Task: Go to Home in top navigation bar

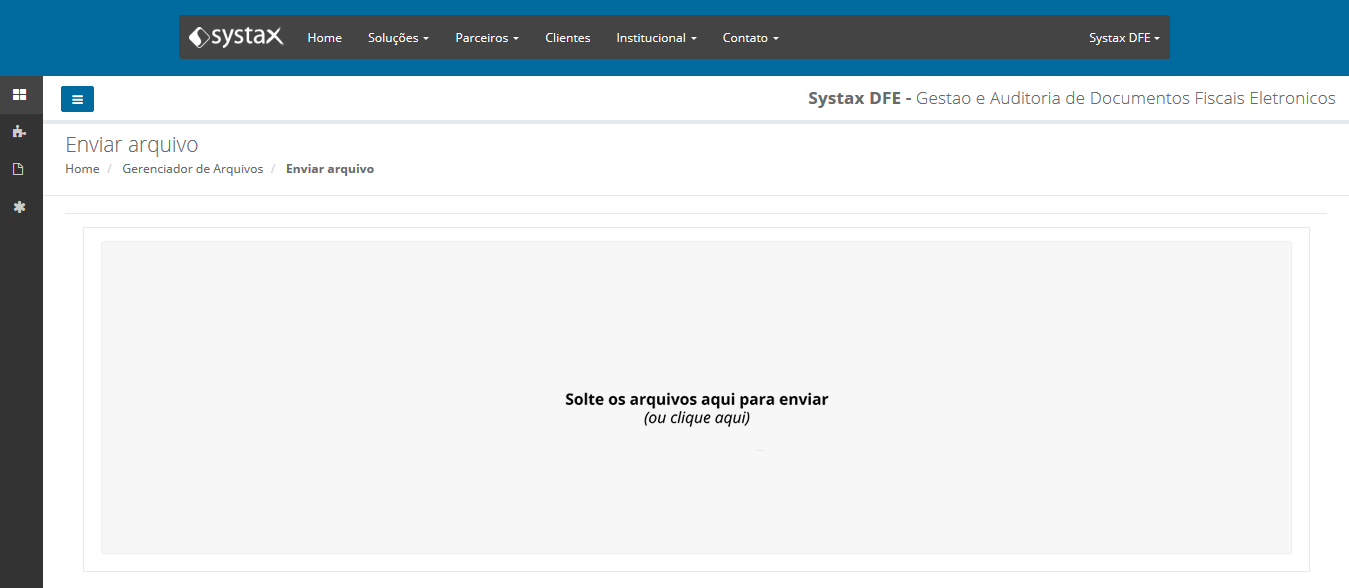Action: point(324,38)
